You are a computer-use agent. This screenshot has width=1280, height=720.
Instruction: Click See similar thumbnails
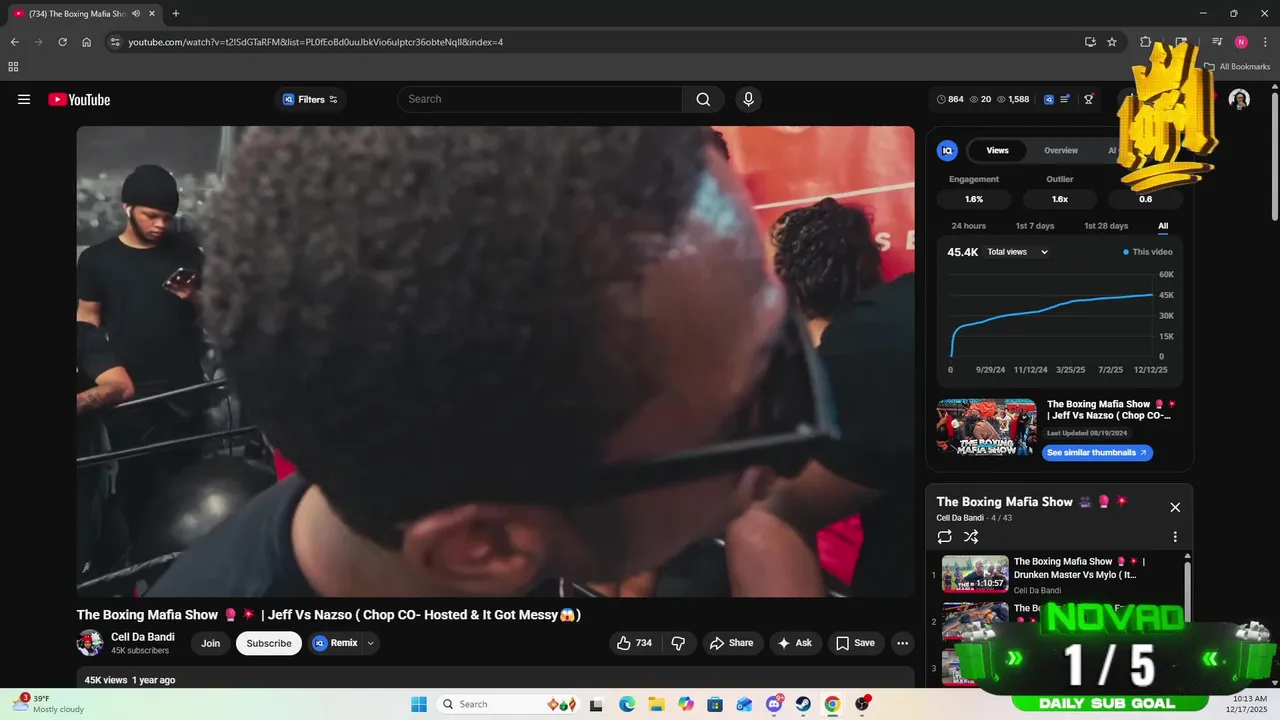[1097, 453]
